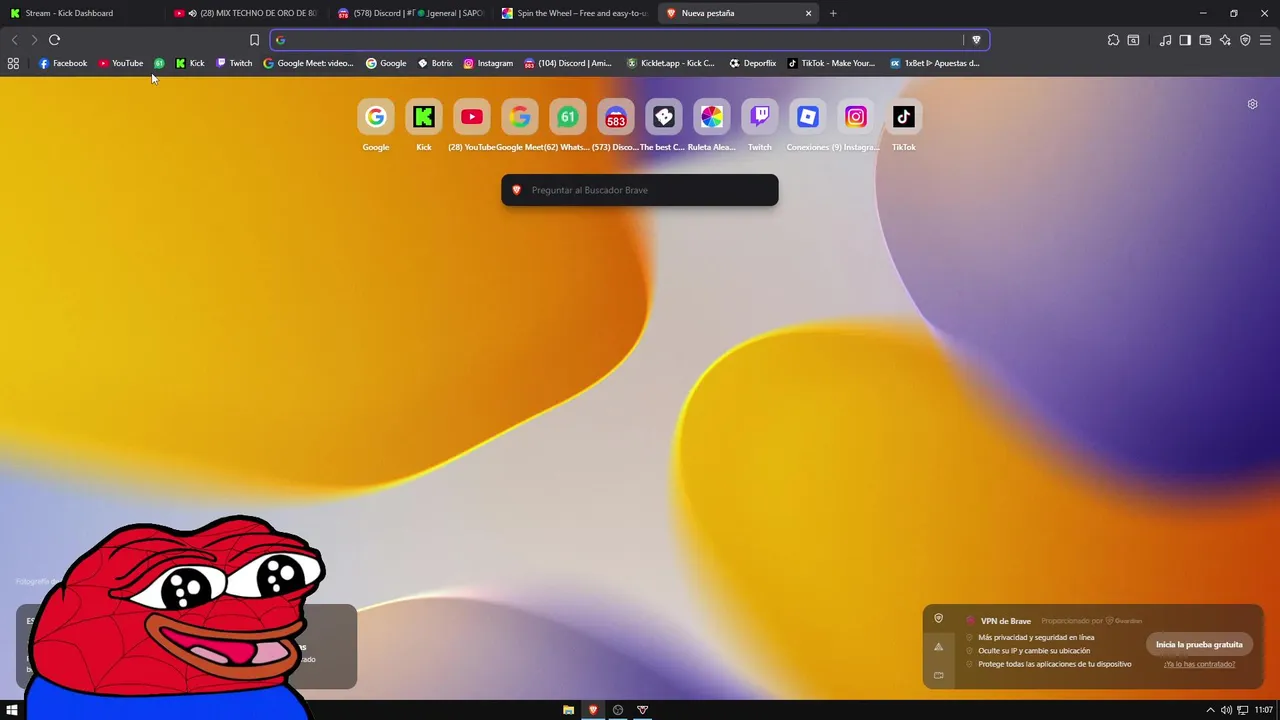Open 'The best C...' dice speed dial tile

(664, 117)
